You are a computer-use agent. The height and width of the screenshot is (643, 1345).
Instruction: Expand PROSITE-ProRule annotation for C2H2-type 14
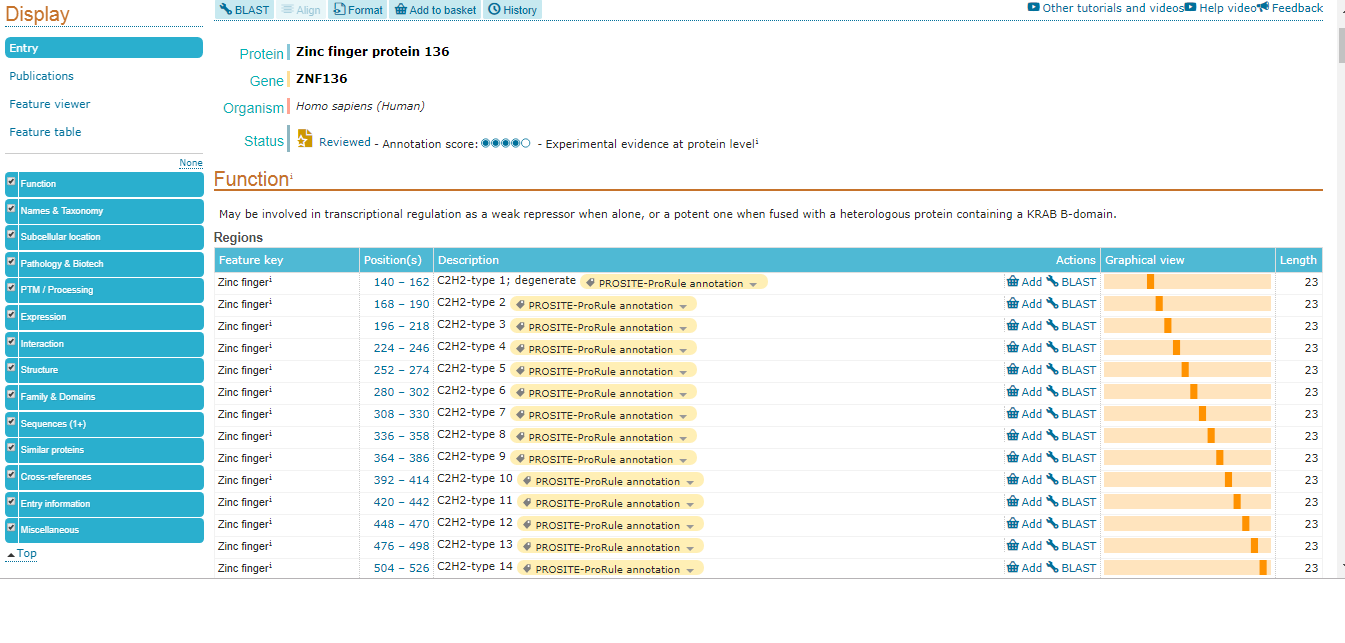tap(610, 570)
